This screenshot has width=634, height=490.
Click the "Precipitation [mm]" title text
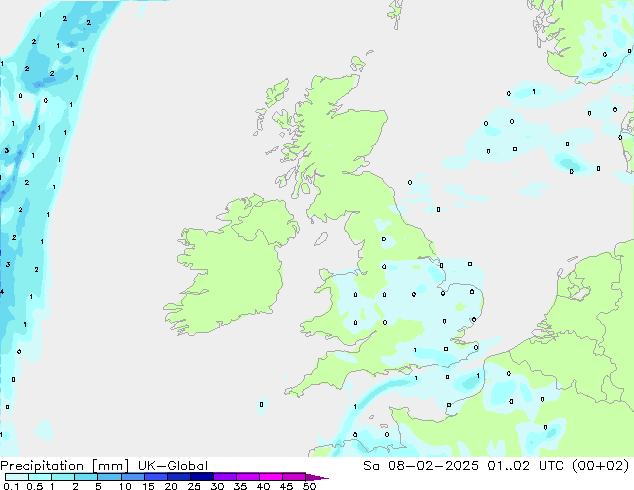[x=64, y=466]
